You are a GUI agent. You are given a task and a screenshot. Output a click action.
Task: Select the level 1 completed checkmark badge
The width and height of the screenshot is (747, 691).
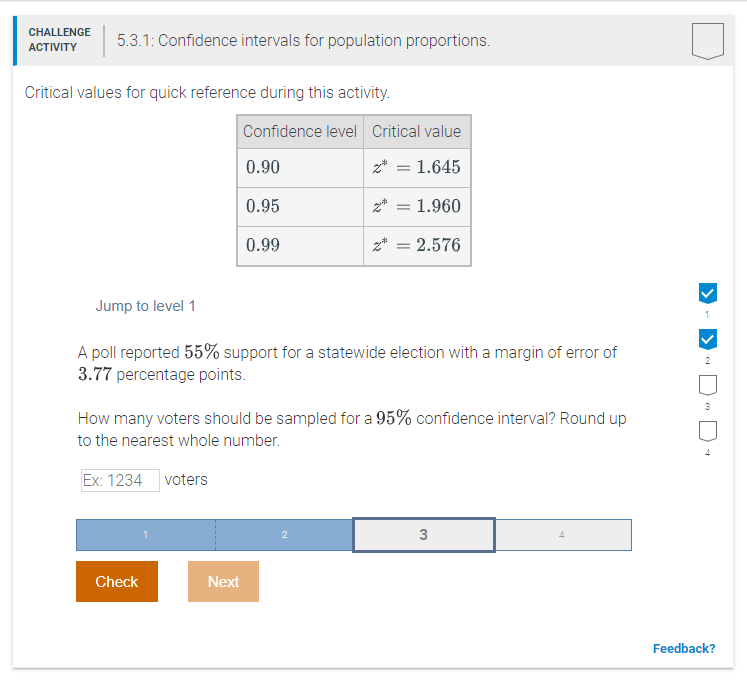(x=707, y=293)
